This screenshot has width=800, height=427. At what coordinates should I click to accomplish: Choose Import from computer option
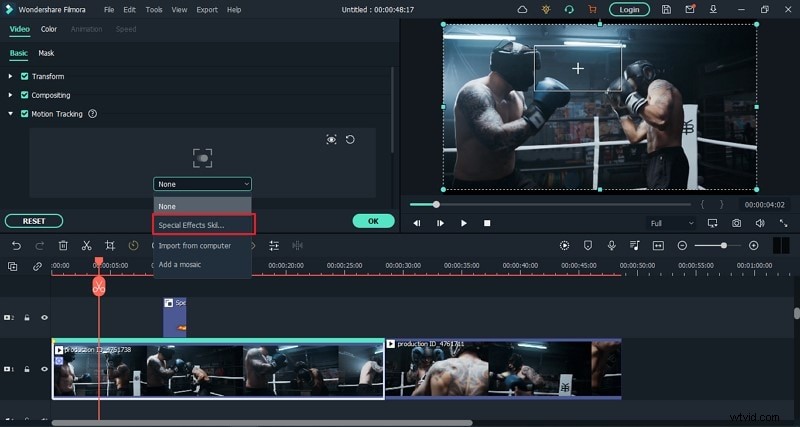(x=203, y=245)
